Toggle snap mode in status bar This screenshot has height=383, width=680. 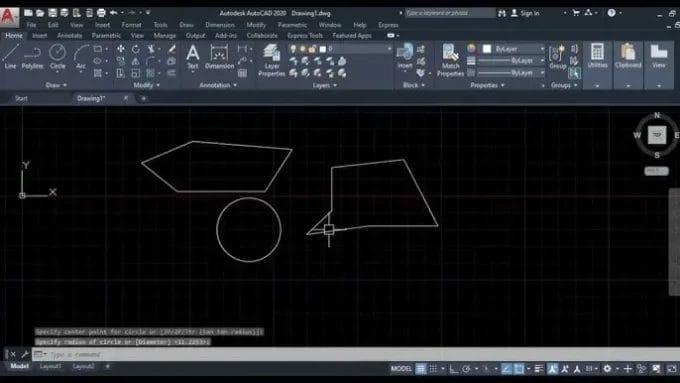point(433,369)
